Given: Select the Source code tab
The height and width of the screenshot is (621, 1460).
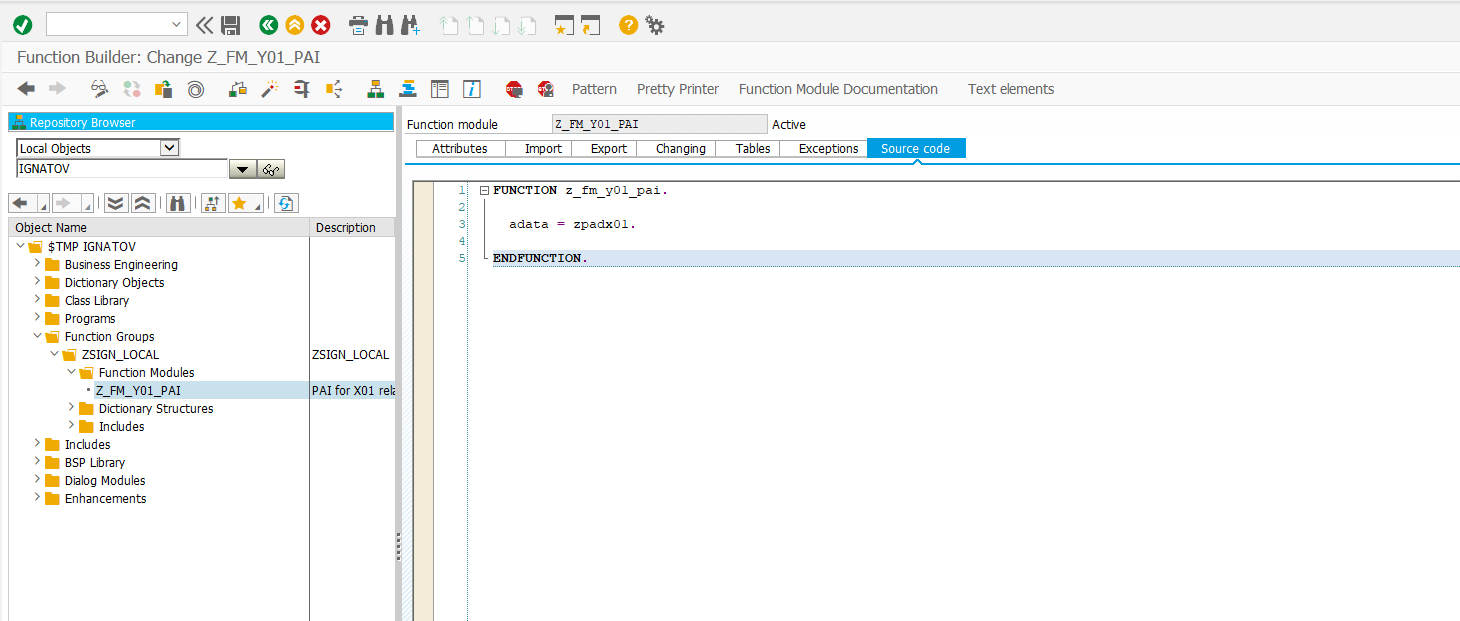Looking at the screenshot, I should point(916,148).
